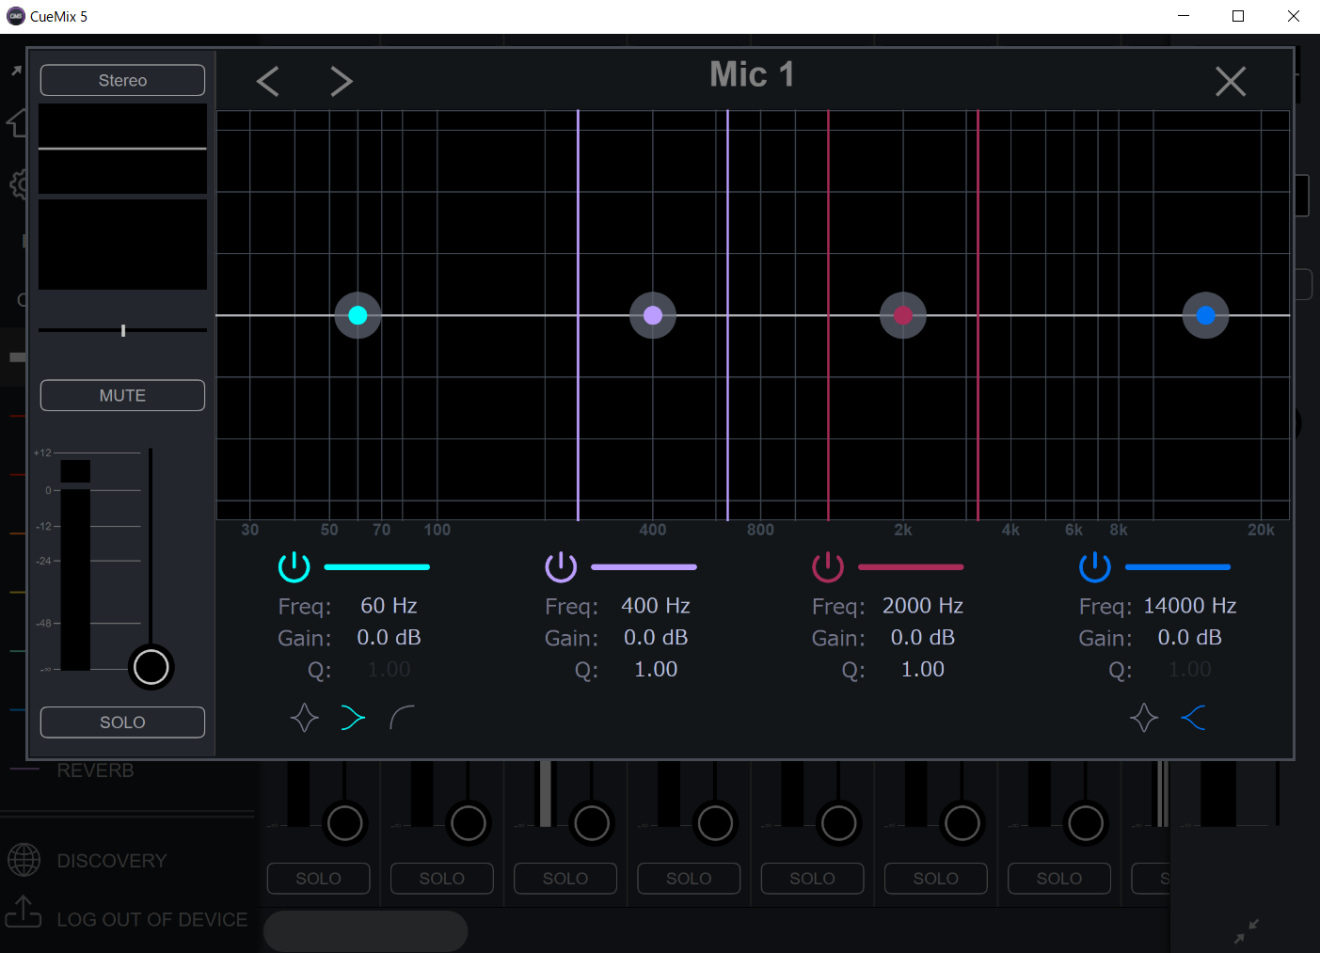The image size is (1320, 953).
Task: Mute the Mic 1 channel
Action: coord(122,395)
